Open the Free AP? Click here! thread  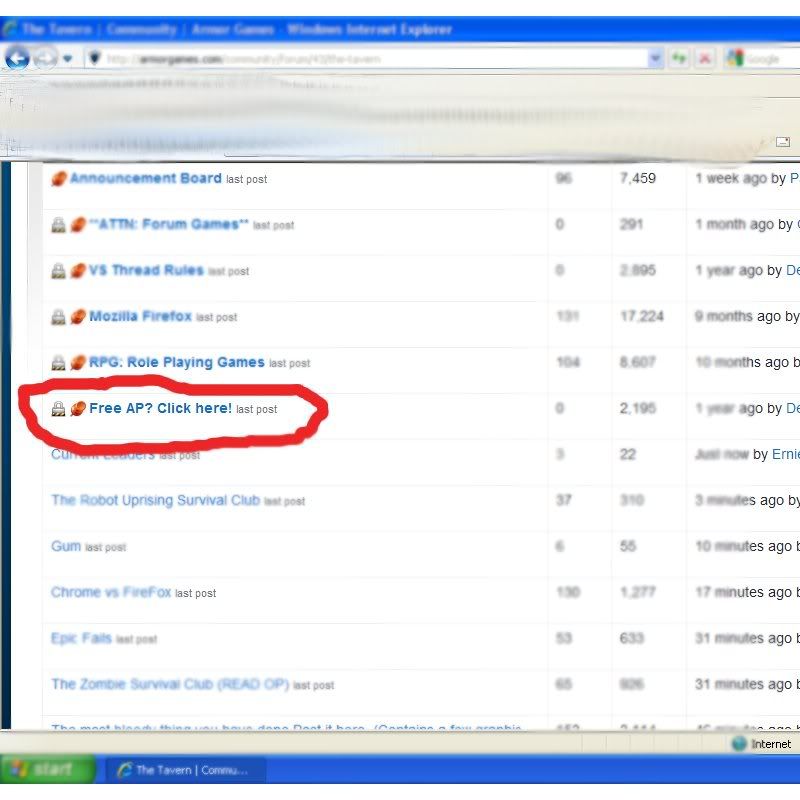(160, 408)
